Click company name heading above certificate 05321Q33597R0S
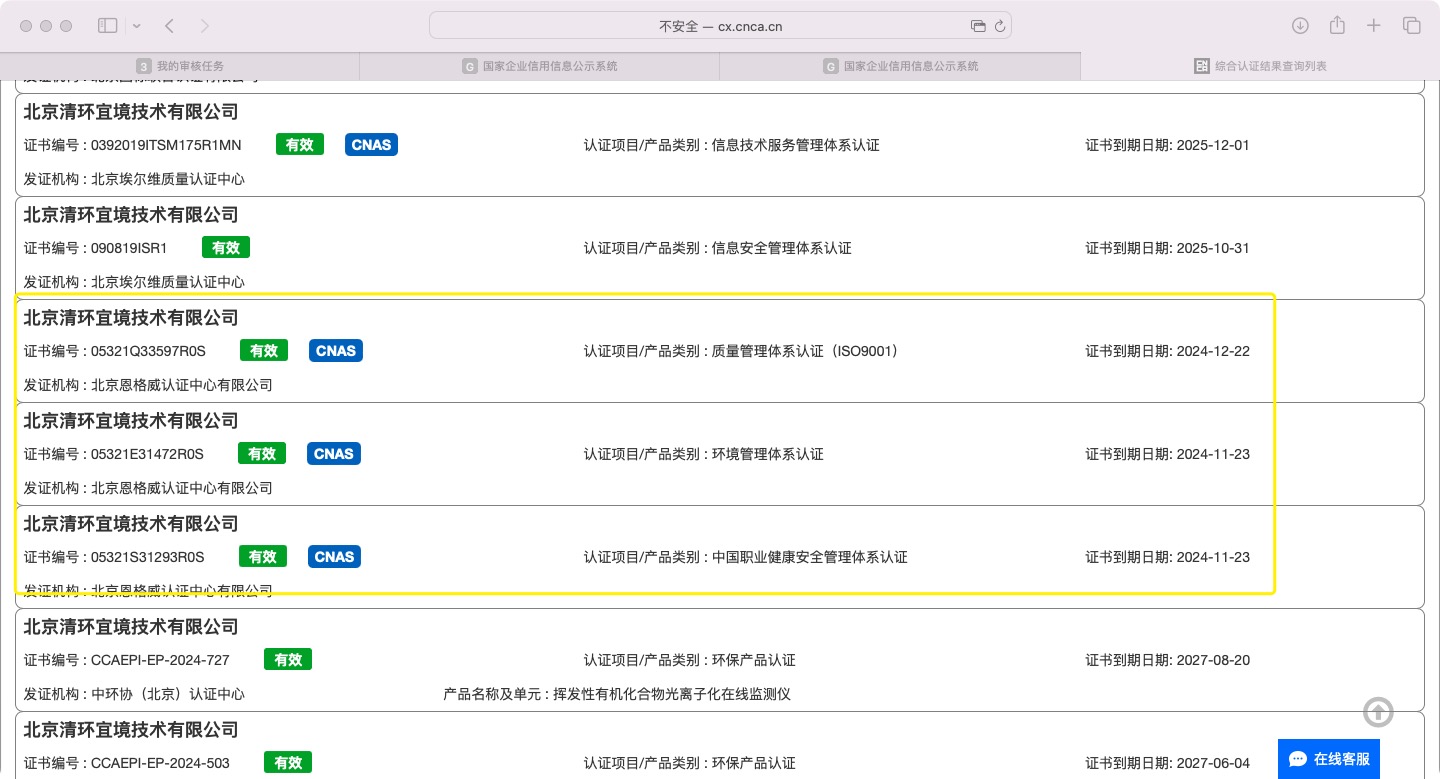Image resolution: width=1440 pixels, height=779 pixels. click(131, 318)
